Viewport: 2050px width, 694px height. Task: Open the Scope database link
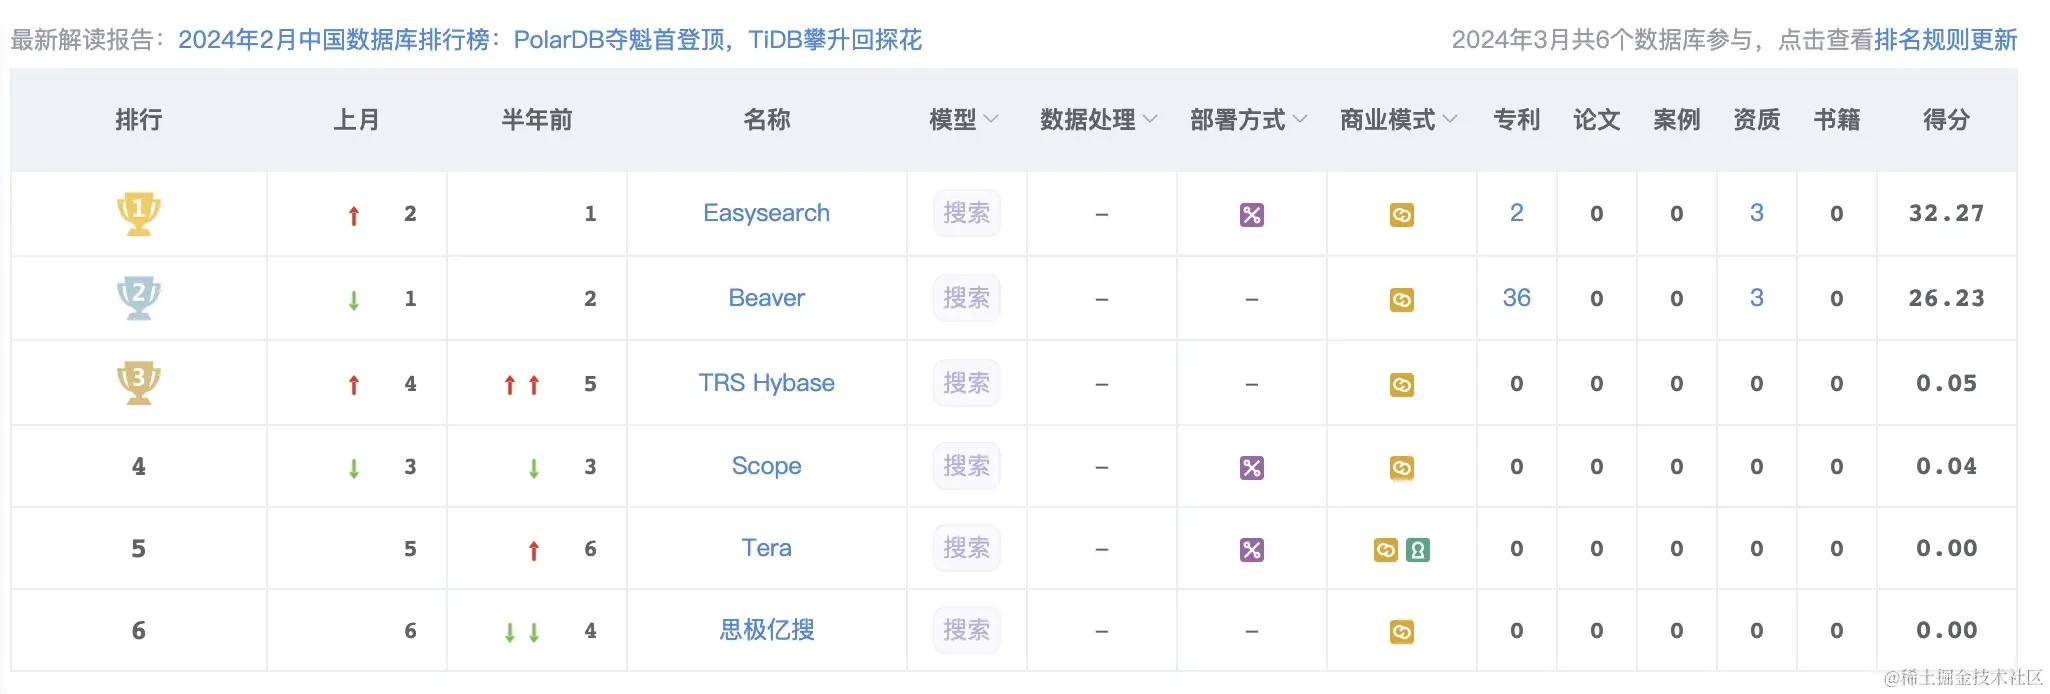pos(767,466)
